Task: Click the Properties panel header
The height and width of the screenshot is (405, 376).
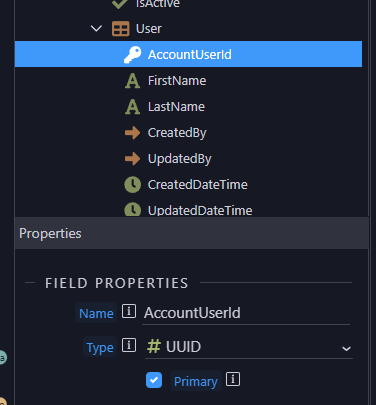Action: point(192,233)
